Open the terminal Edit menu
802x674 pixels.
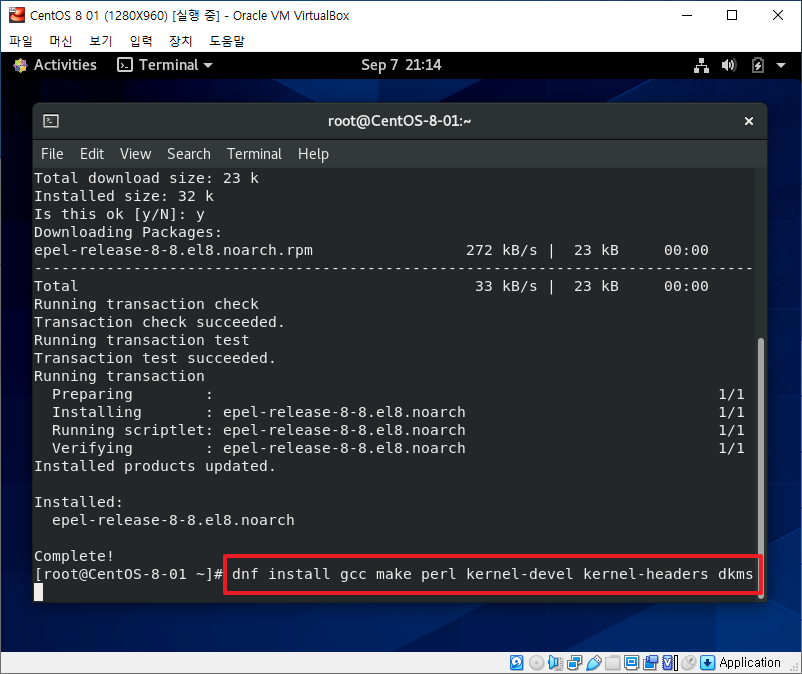click(92, 154)
